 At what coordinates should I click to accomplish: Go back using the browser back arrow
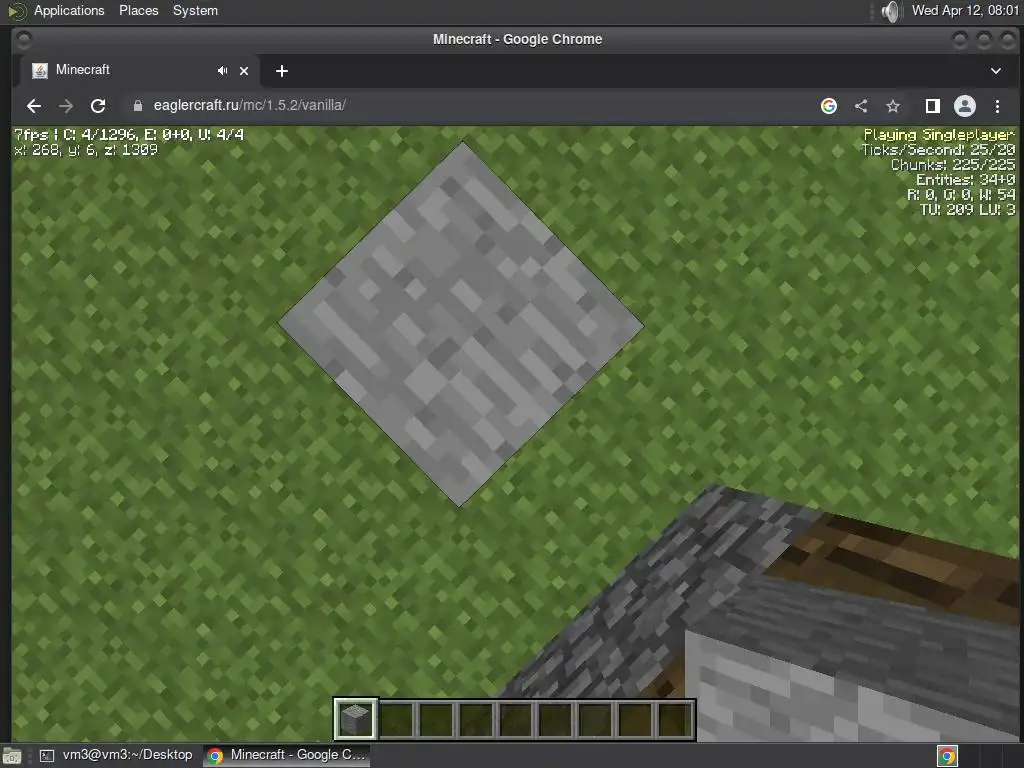point(34,106)
